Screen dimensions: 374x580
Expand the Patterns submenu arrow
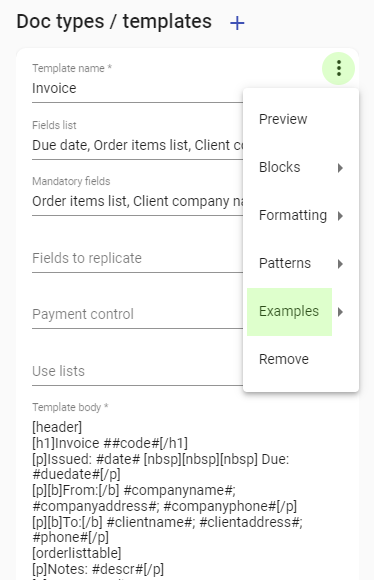click(x=340, y=264)
